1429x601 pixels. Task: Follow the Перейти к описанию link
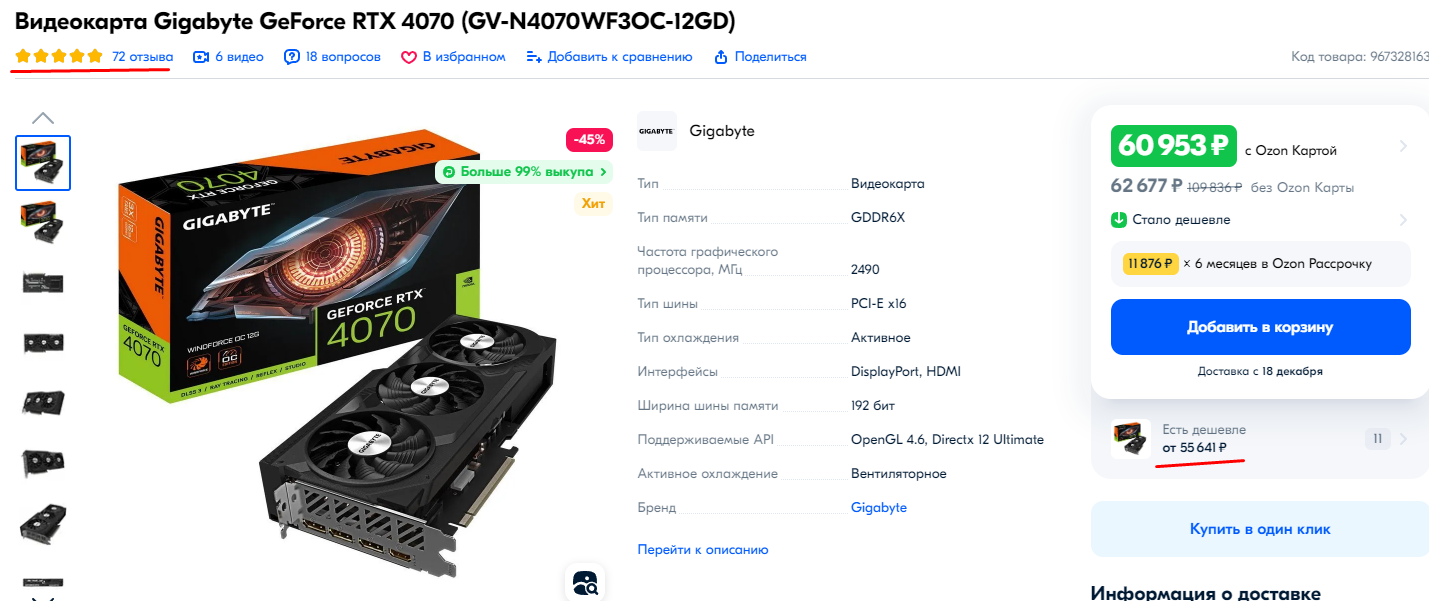pyautogui.click(x=703, y=549)
